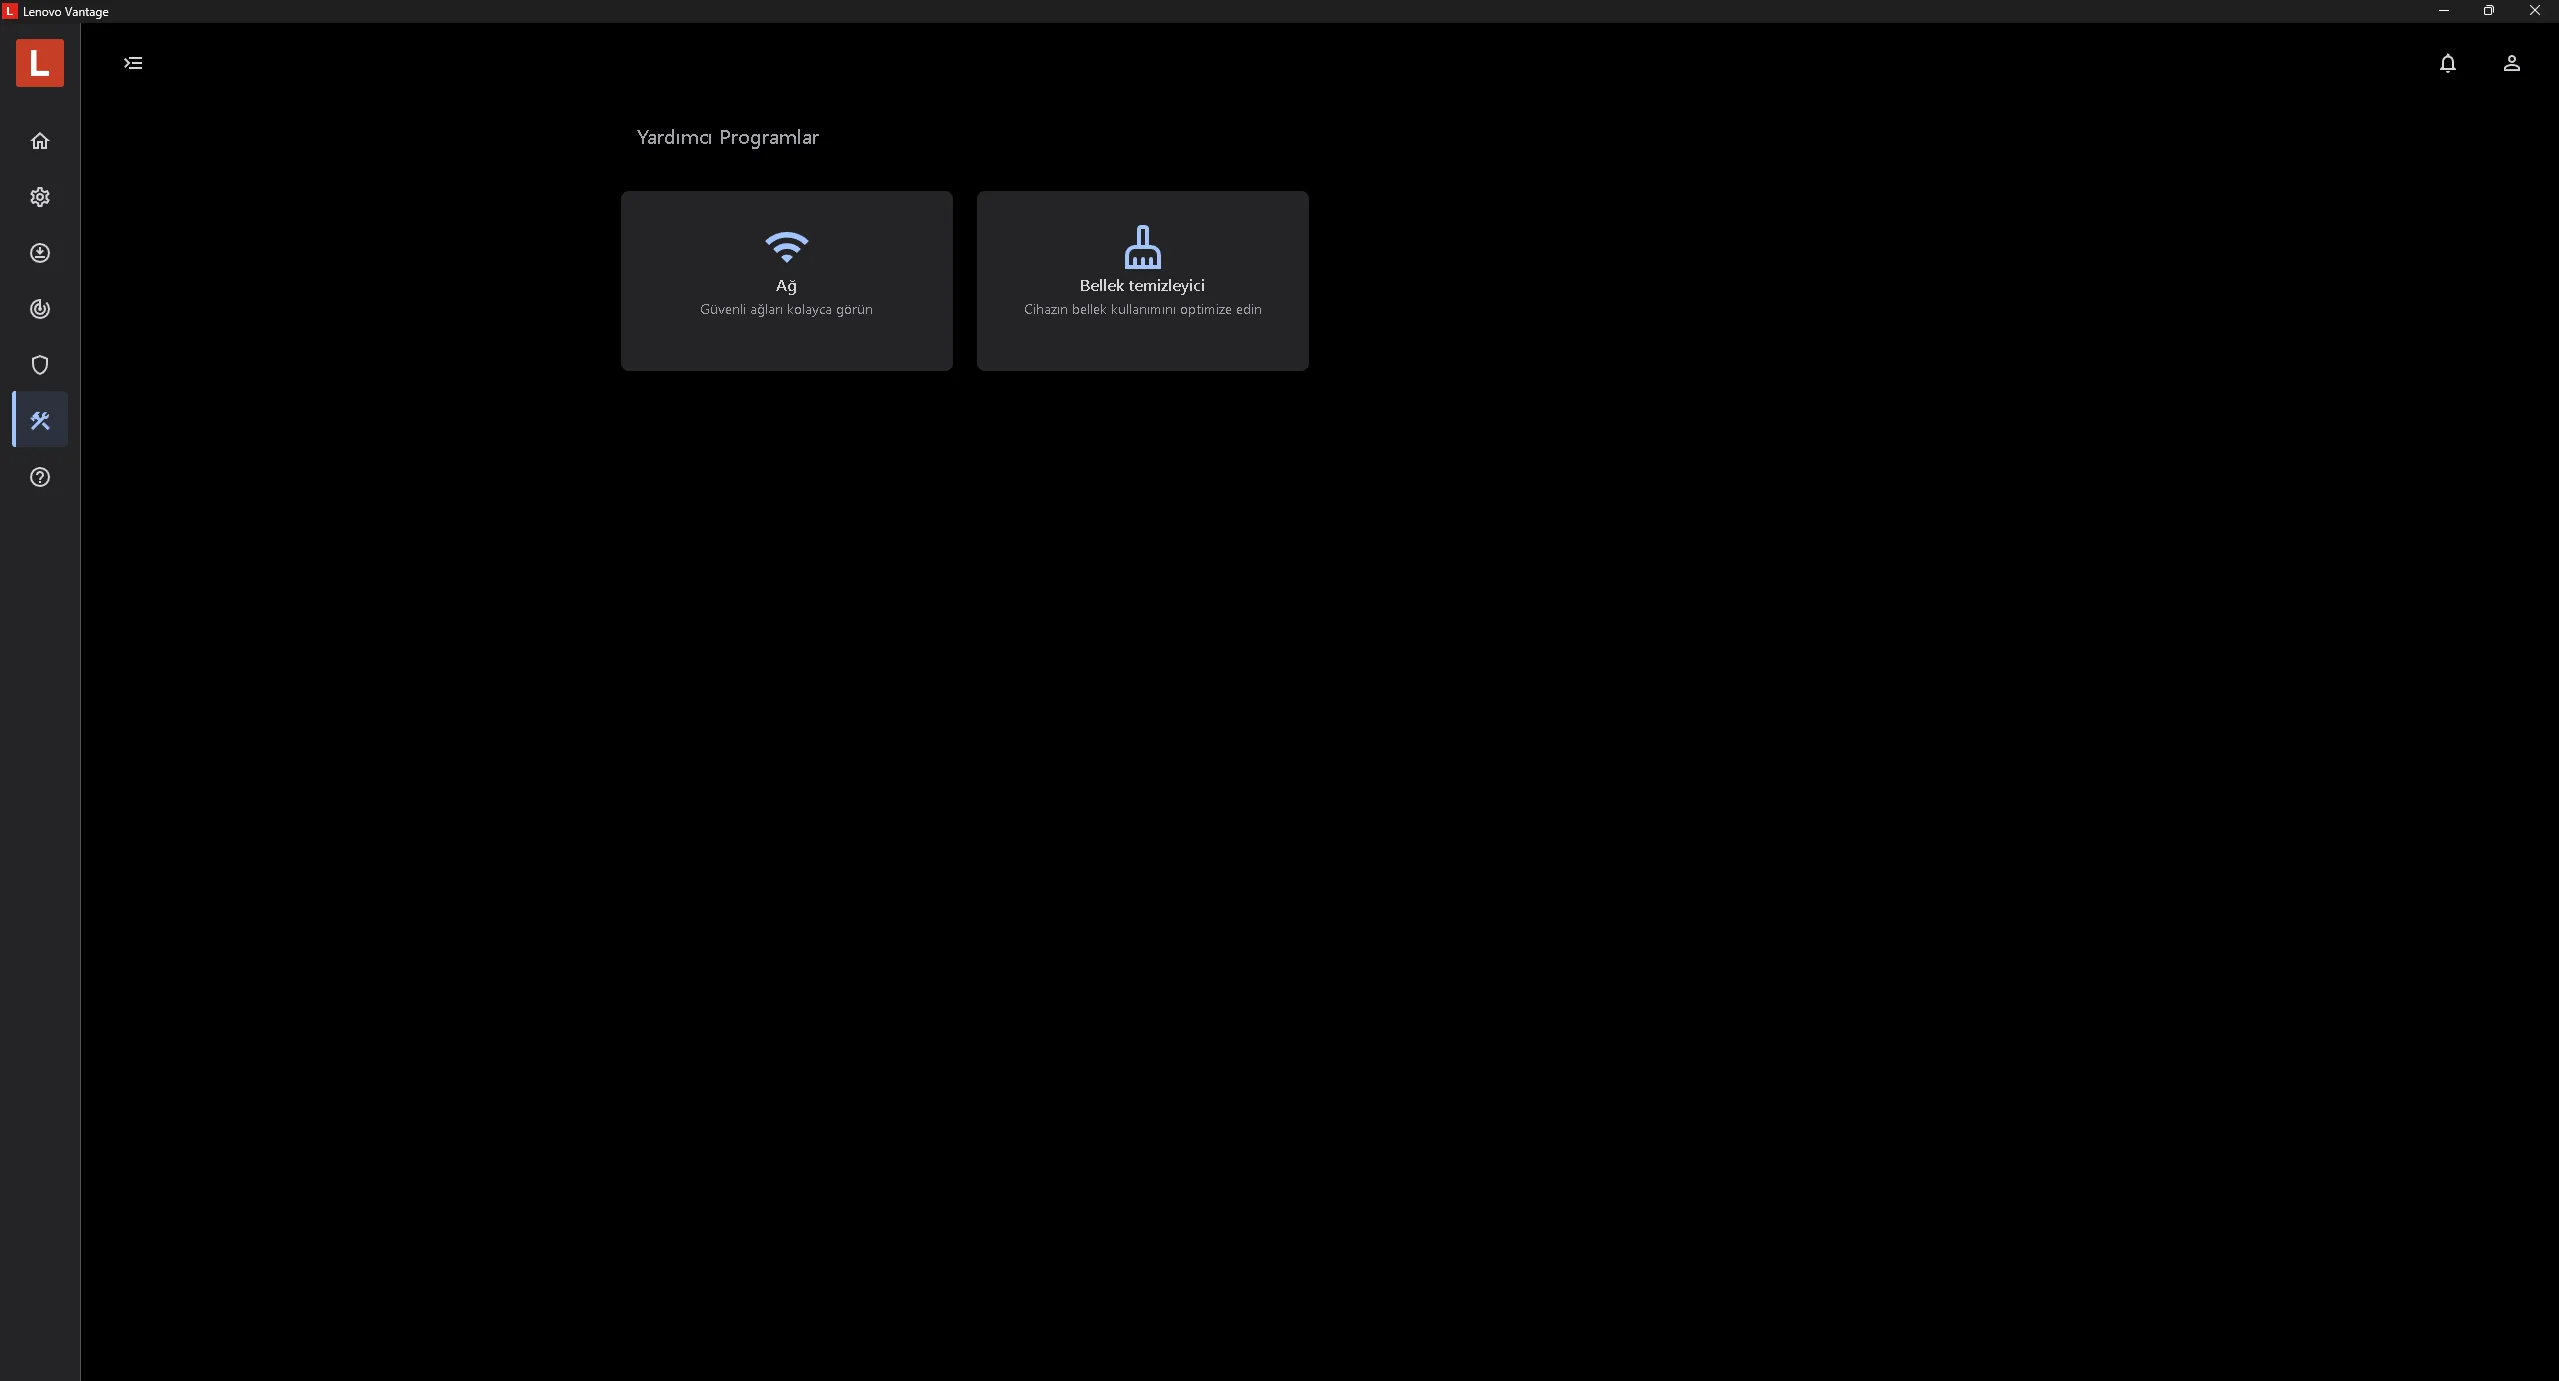The height and width of the screenshot is (1381, 2559).
Task: Open the security shield section
Action: pos(40,365)
